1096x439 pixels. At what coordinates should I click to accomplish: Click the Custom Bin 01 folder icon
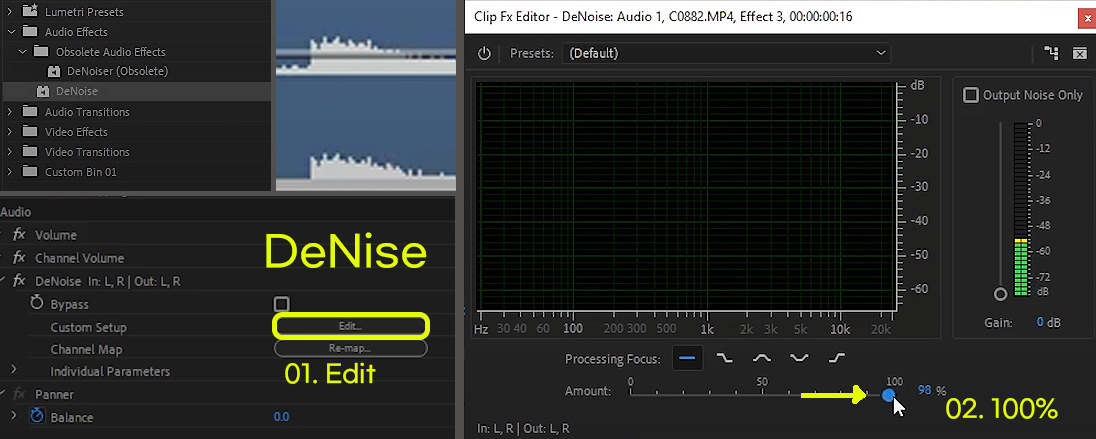tap(29, 172)
